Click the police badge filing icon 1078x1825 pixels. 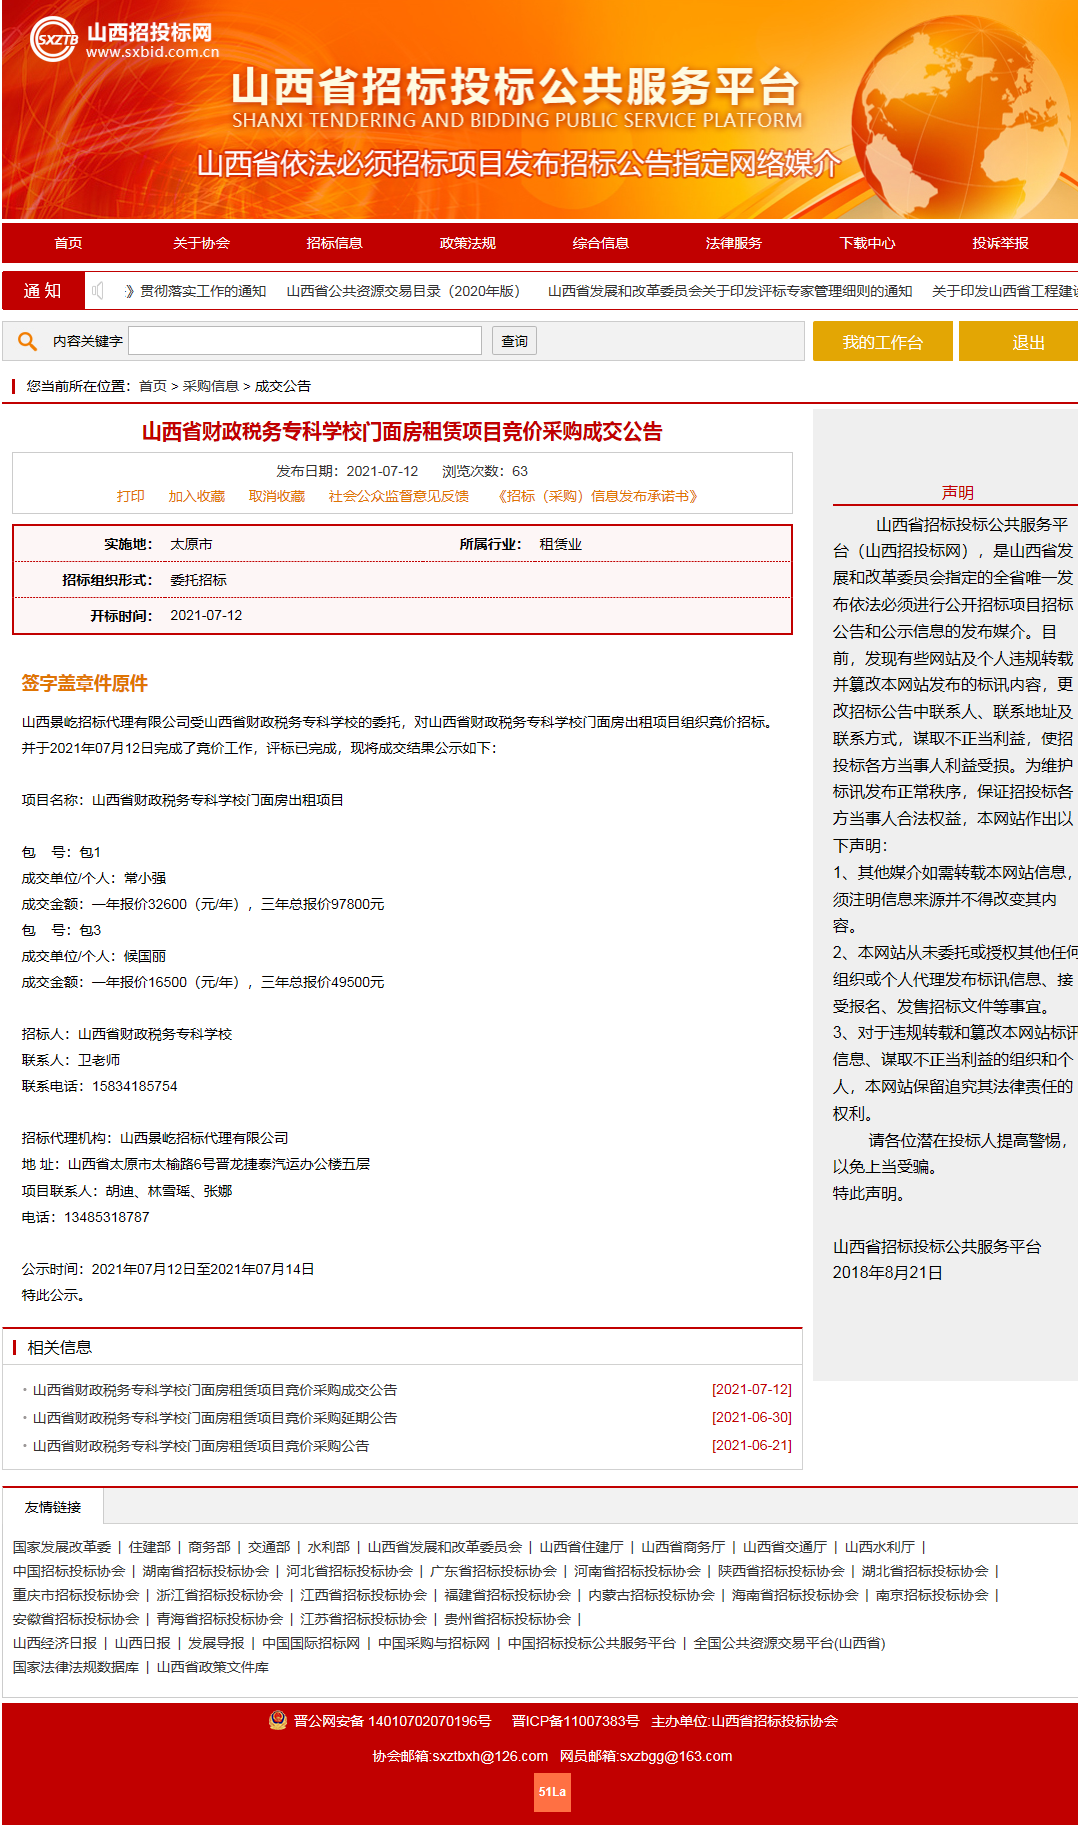[278, 1720]
